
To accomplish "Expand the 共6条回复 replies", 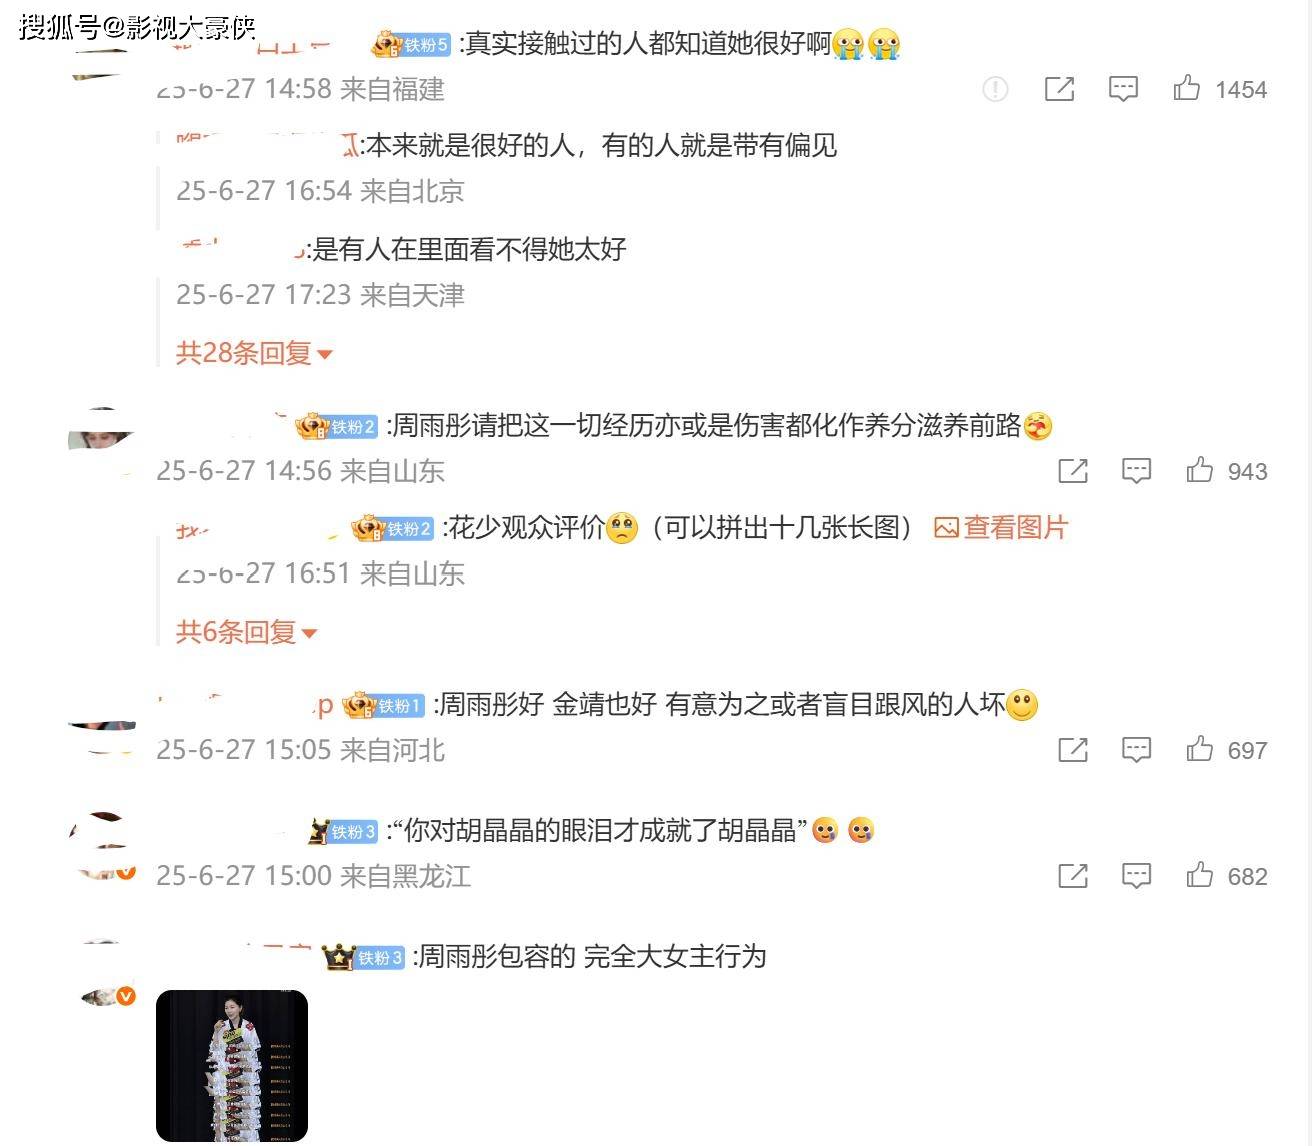I will 246,631.
